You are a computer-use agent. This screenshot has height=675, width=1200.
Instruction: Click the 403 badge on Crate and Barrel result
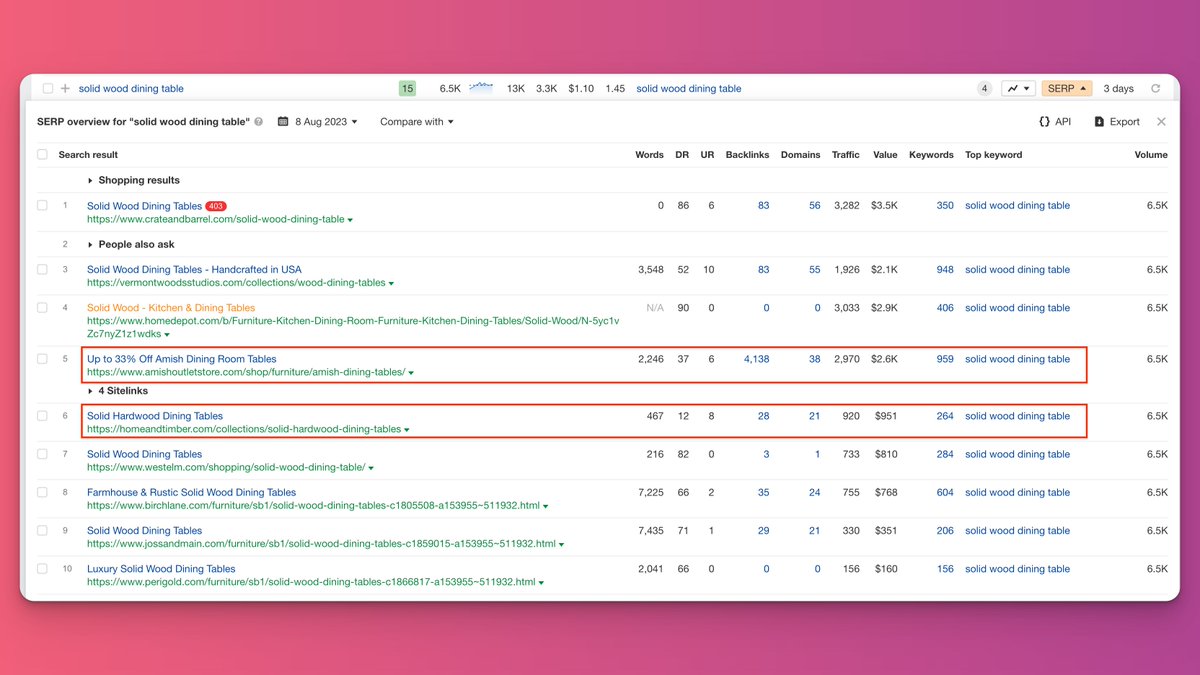pyautogui.click(x=215, y=206)
